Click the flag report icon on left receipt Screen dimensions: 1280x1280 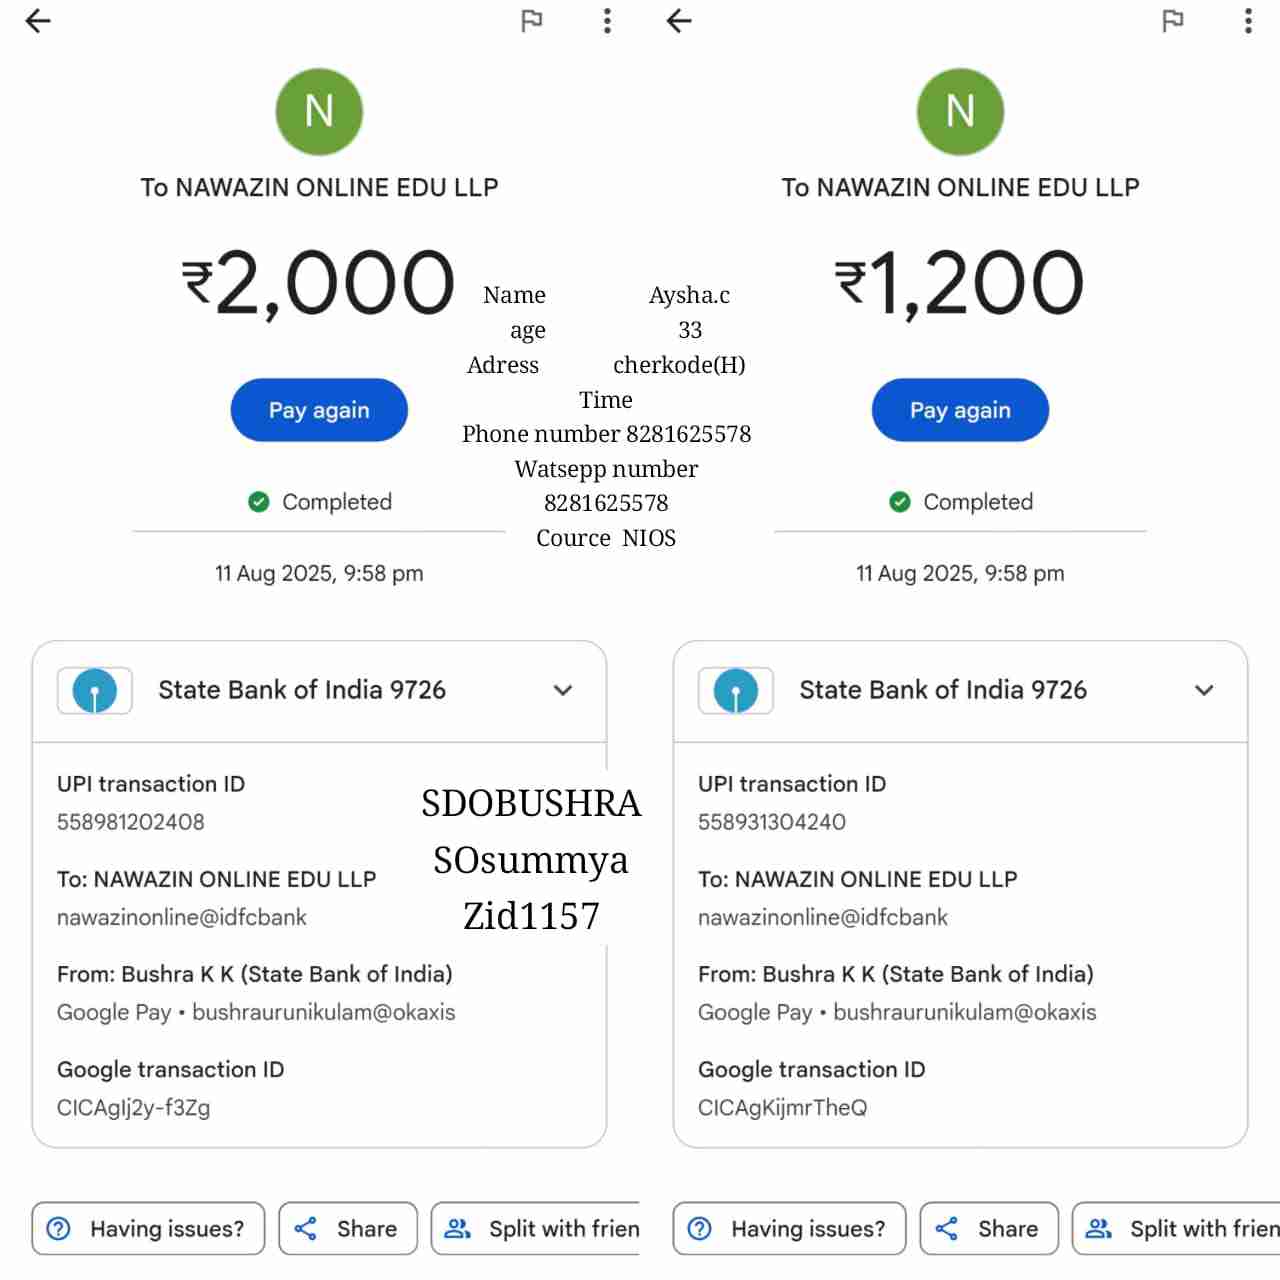pos(532,21)
